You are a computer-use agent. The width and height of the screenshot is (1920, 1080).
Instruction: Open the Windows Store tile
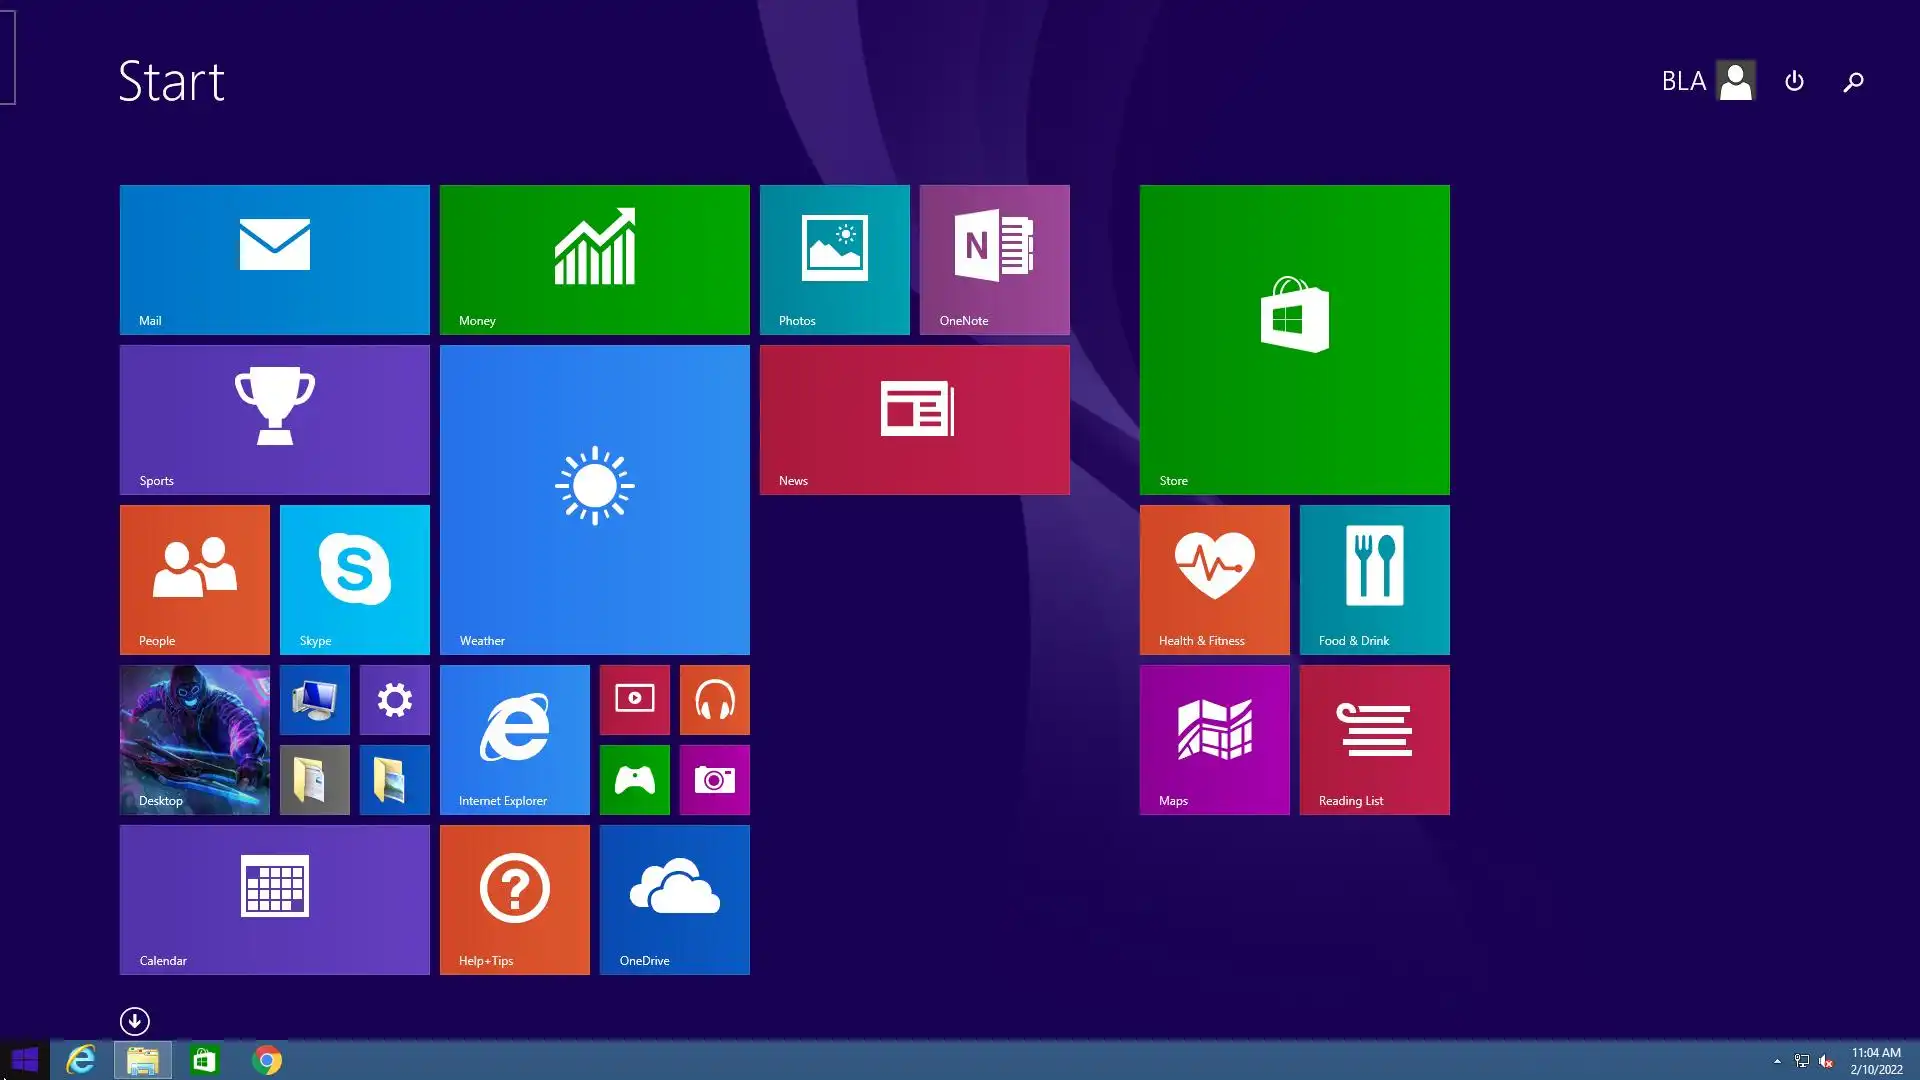tap(1294, 339)
